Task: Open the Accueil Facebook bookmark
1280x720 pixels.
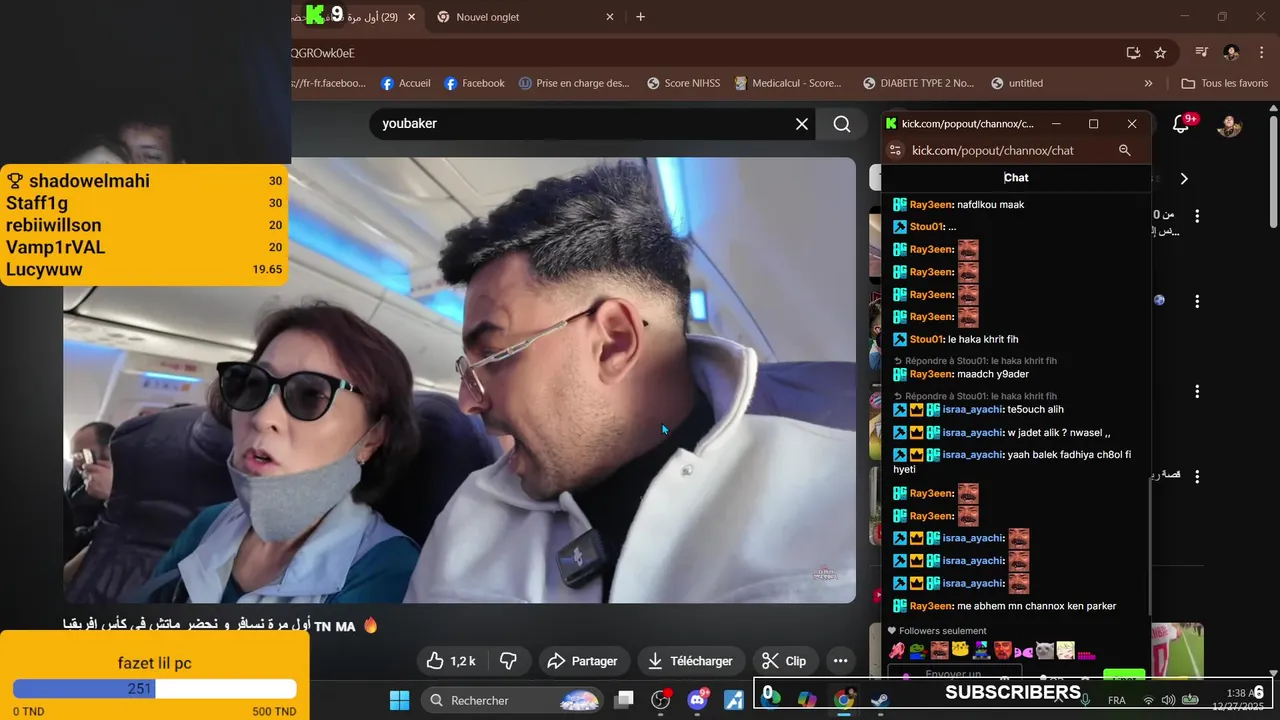Action: click(x=405, y=83)
